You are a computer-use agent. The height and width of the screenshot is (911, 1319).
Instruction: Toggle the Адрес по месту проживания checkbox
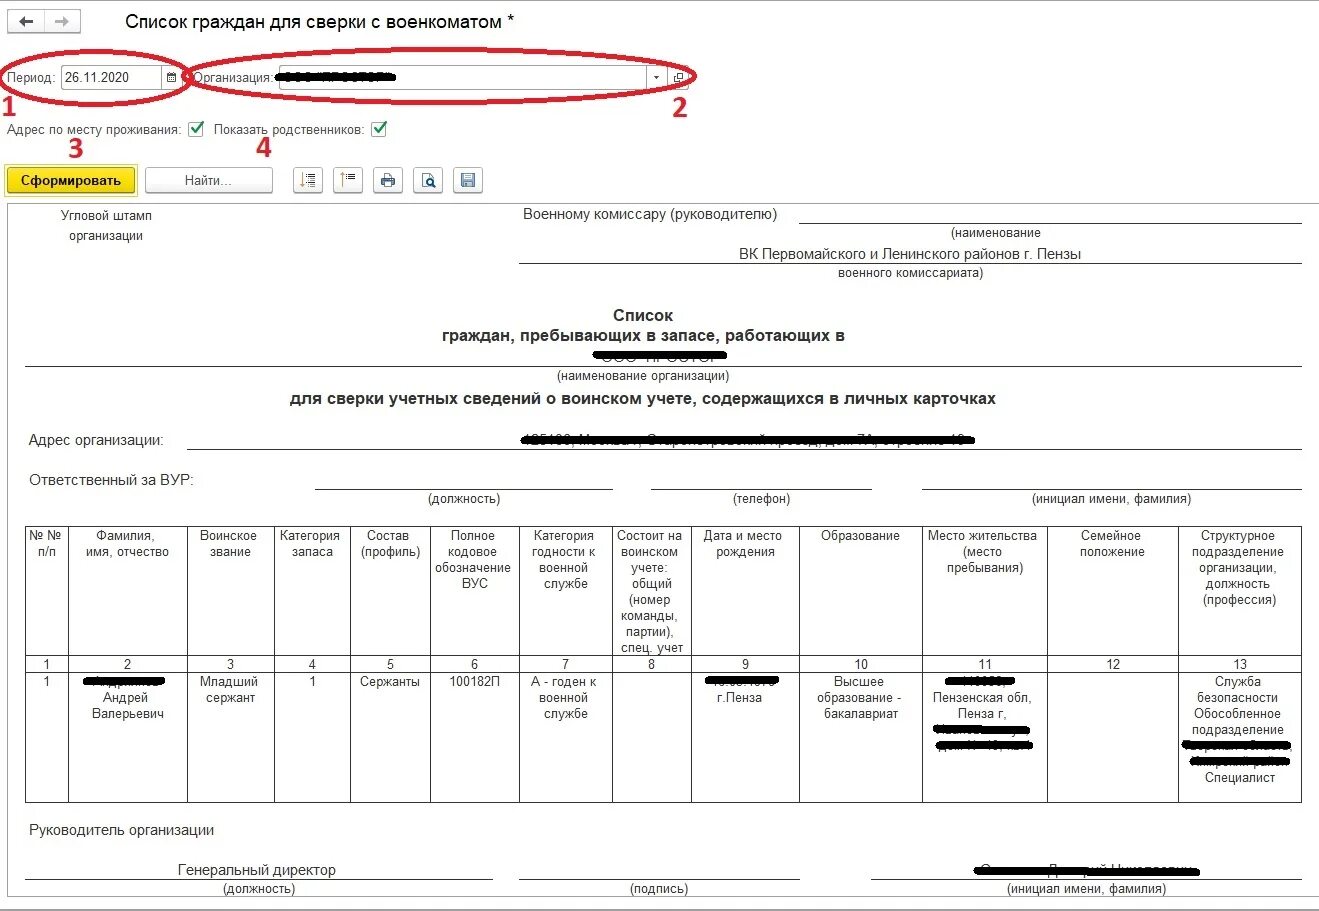[196, 129]
